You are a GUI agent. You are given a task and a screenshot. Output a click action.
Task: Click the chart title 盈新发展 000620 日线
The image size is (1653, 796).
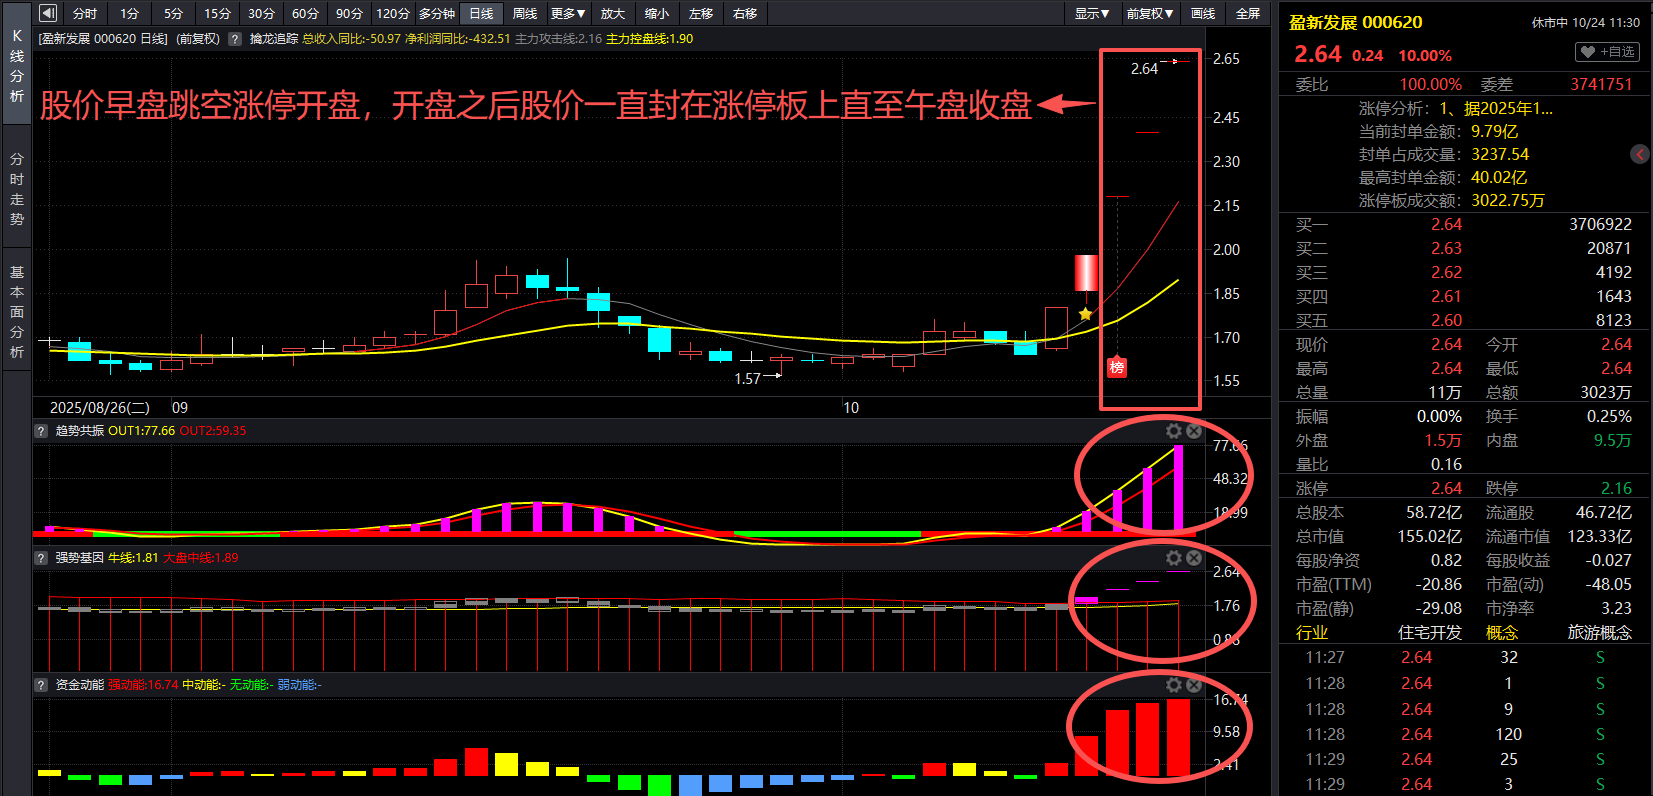click(103, 39)
